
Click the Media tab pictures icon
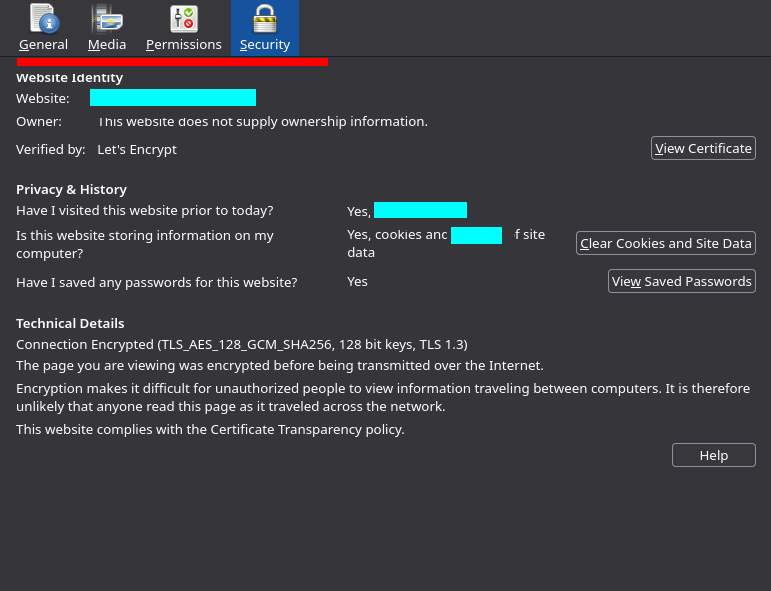click(x=107, y=18)
